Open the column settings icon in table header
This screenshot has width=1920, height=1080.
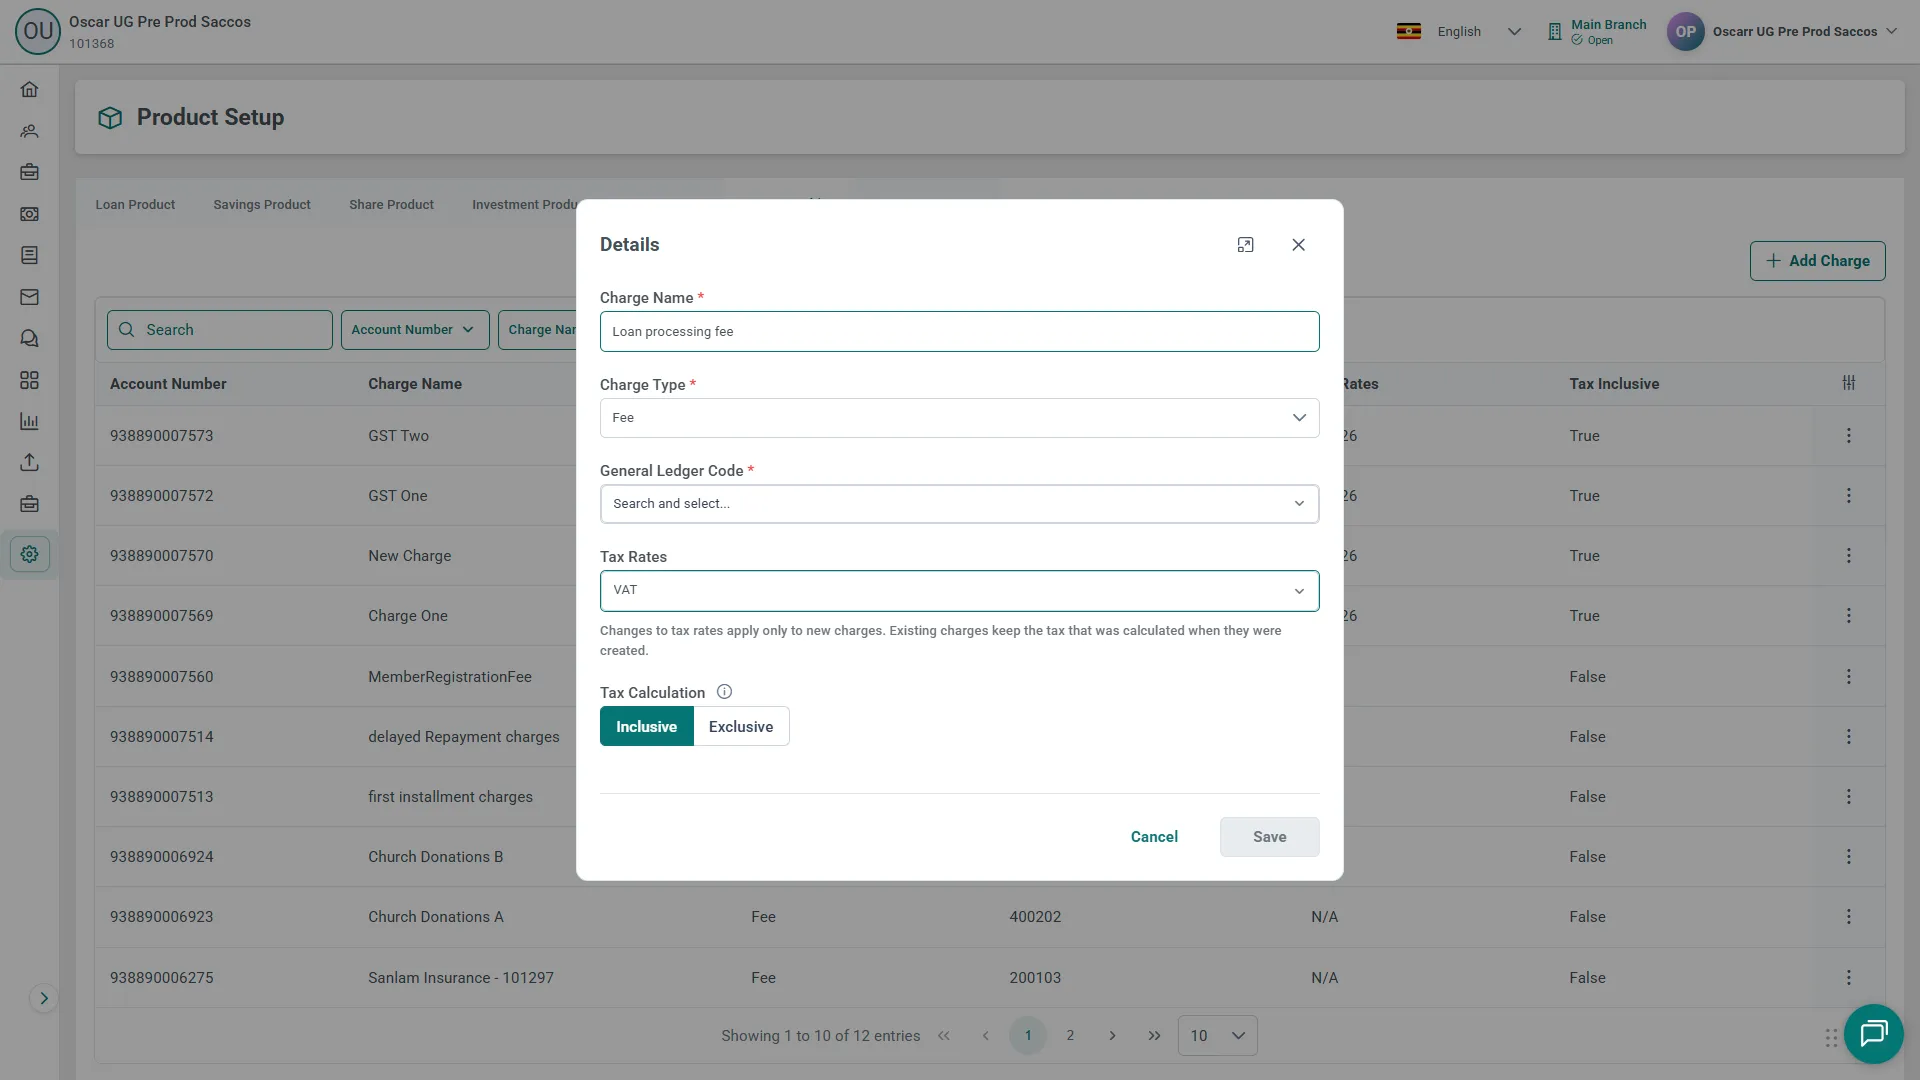pos(1849,383)
